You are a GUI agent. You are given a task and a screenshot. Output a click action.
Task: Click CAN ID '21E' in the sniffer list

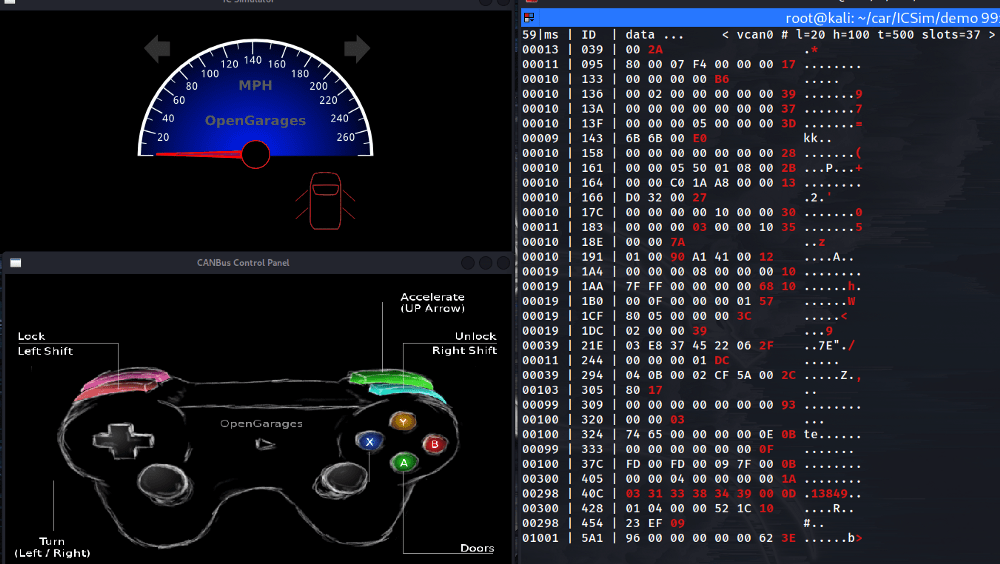pyautogui.click(x=592, y=346)
